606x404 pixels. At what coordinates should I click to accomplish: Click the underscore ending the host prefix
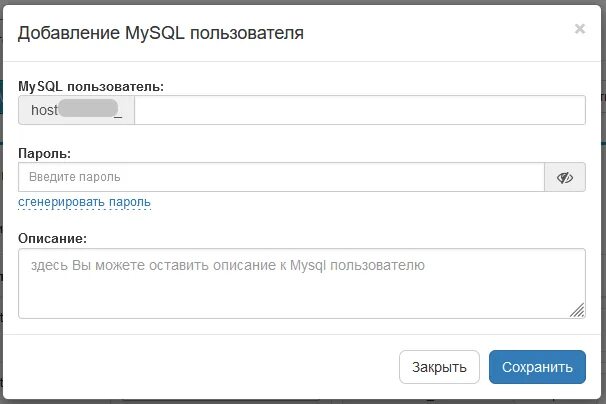tap(119, 111)
